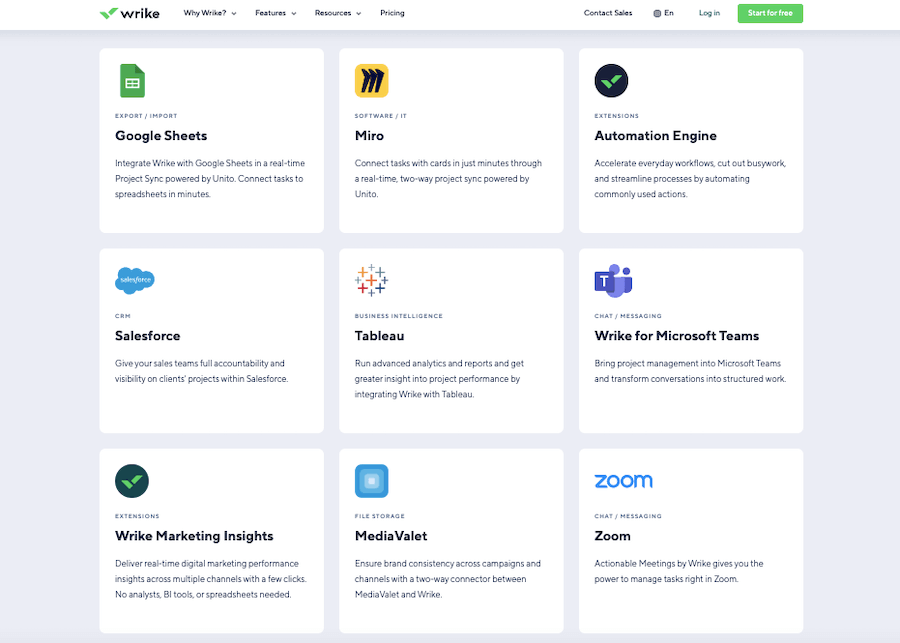
Task: Click the Salesforce cloud logo
Action: pyautogui.click(x=135, y=281)
